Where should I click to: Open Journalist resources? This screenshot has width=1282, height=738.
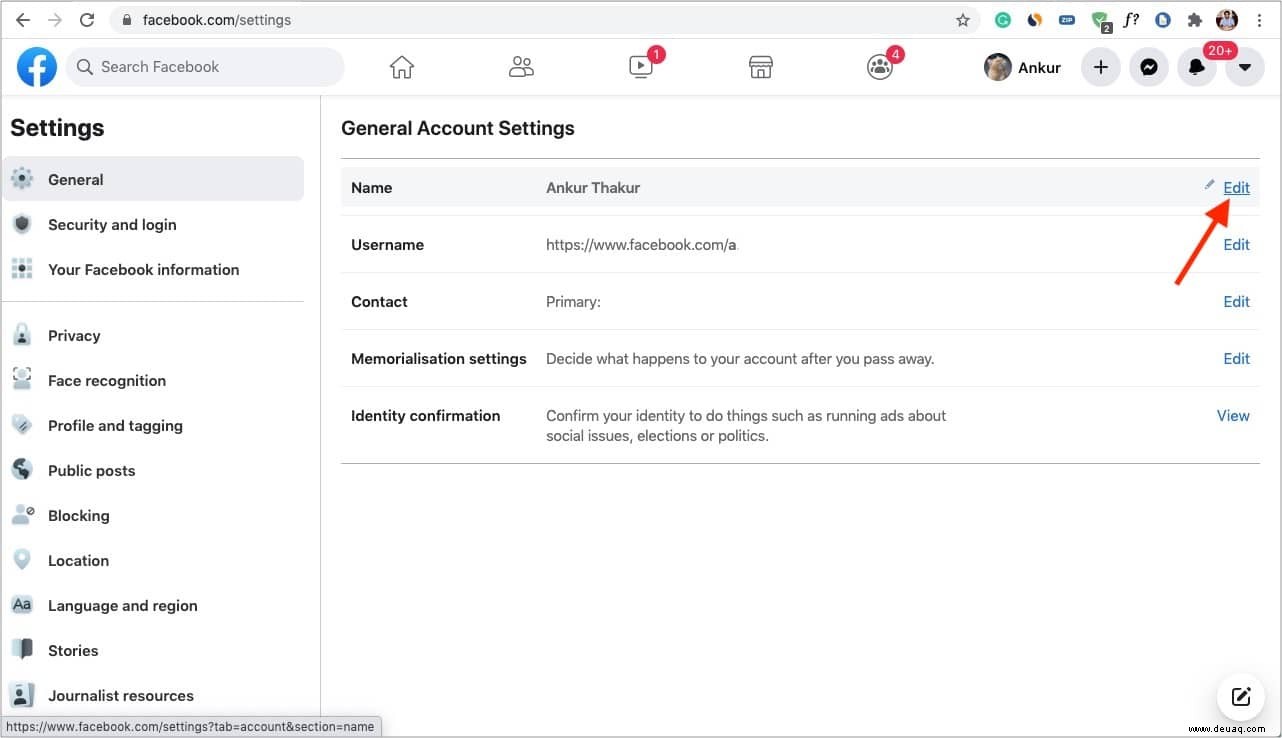point(153,695)
